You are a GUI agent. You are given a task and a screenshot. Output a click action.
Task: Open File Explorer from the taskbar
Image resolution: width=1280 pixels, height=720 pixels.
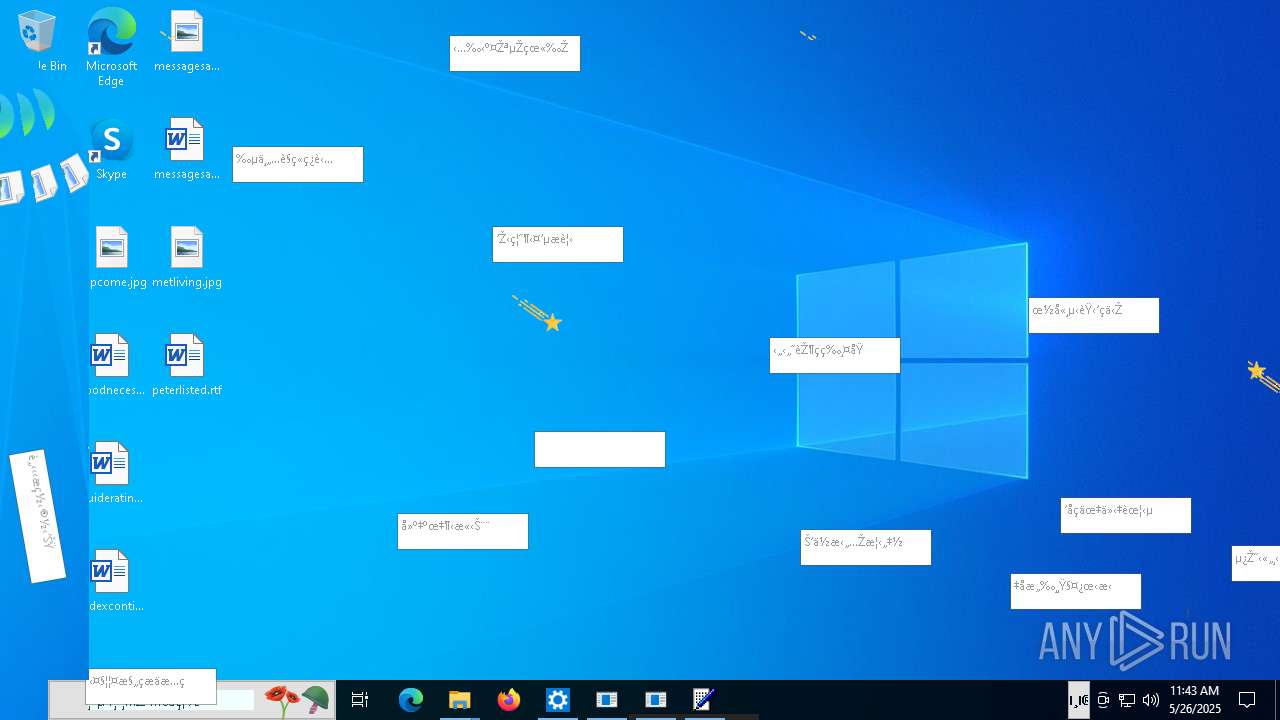[459, 700]
